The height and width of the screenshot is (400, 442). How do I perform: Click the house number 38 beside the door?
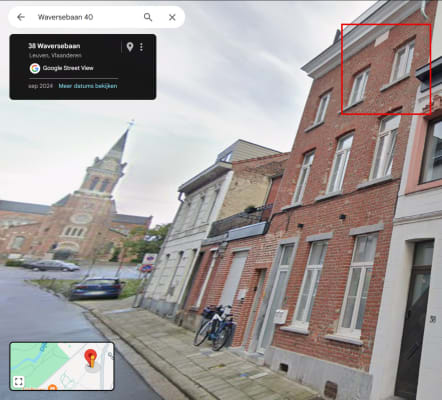[x=433, y=319]
